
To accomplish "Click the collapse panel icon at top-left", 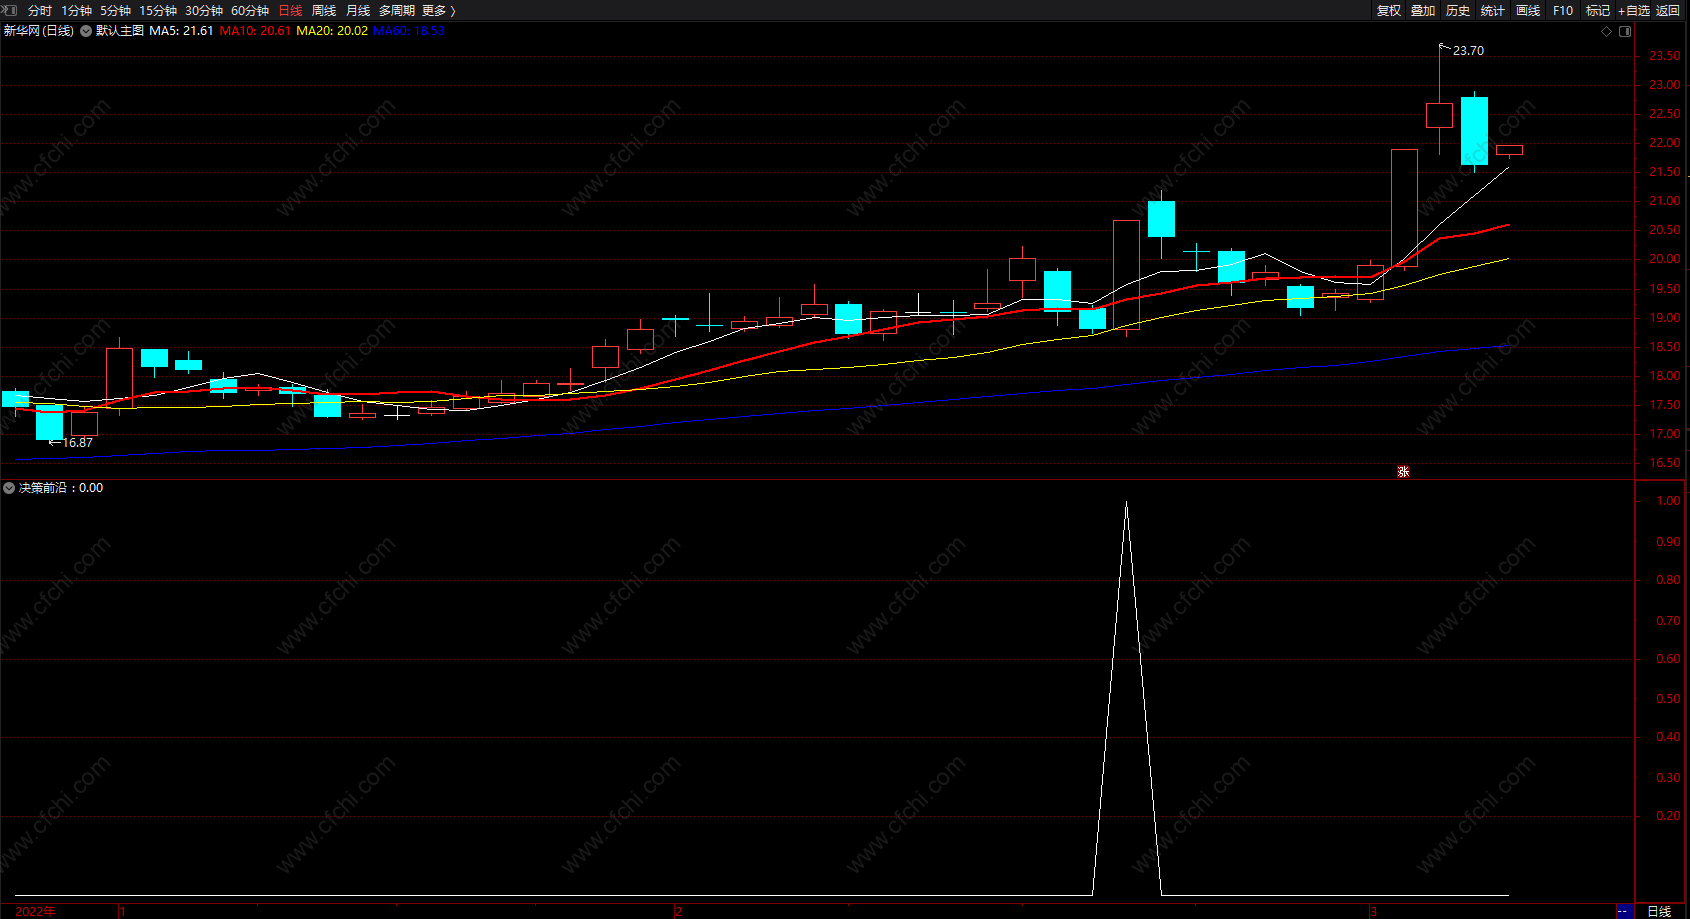I will pos(10,10).
